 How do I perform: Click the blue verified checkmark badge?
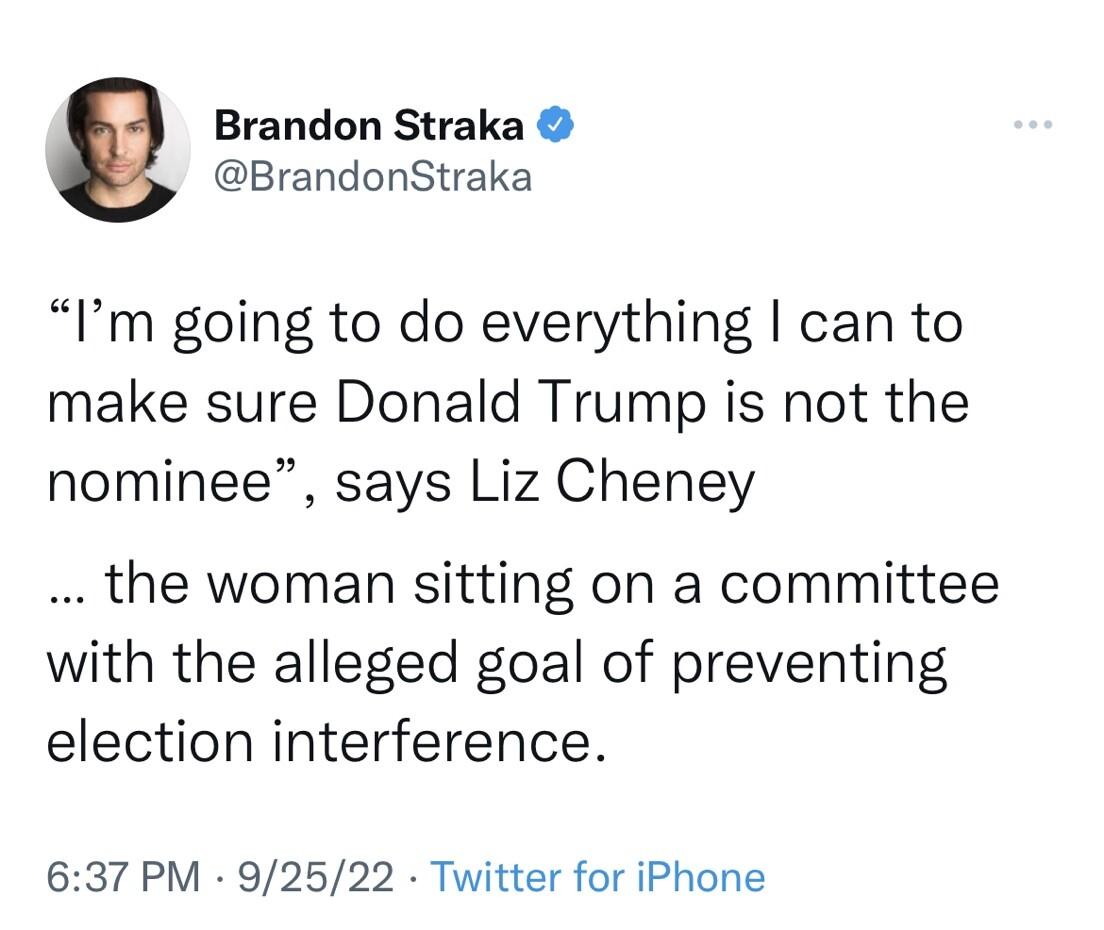[x=556, y=125]
